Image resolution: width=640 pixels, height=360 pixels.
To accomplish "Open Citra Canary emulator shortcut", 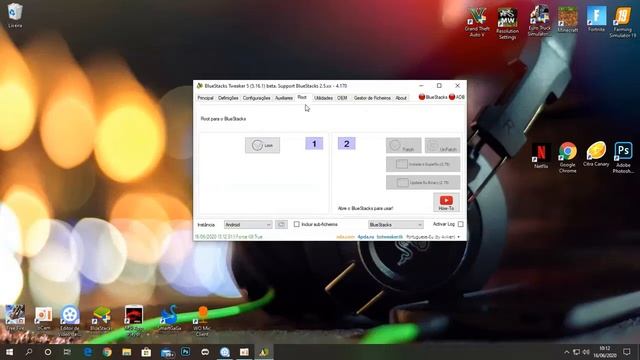I will [596, 154].
